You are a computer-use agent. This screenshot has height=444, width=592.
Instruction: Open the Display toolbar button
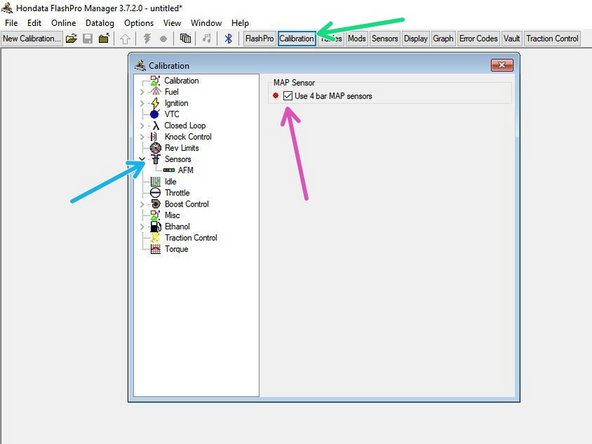pos(415,39)
